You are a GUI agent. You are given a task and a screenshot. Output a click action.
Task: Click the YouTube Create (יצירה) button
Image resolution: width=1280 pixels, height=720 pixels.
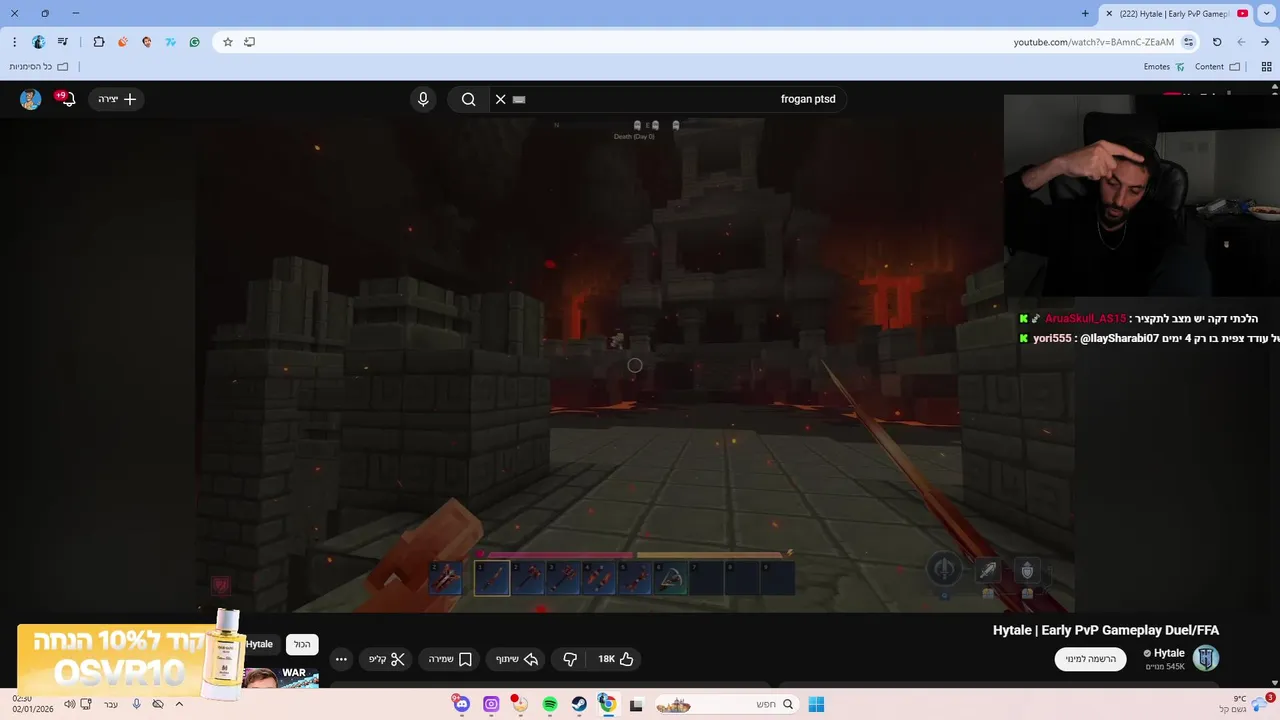click(117, 99)
